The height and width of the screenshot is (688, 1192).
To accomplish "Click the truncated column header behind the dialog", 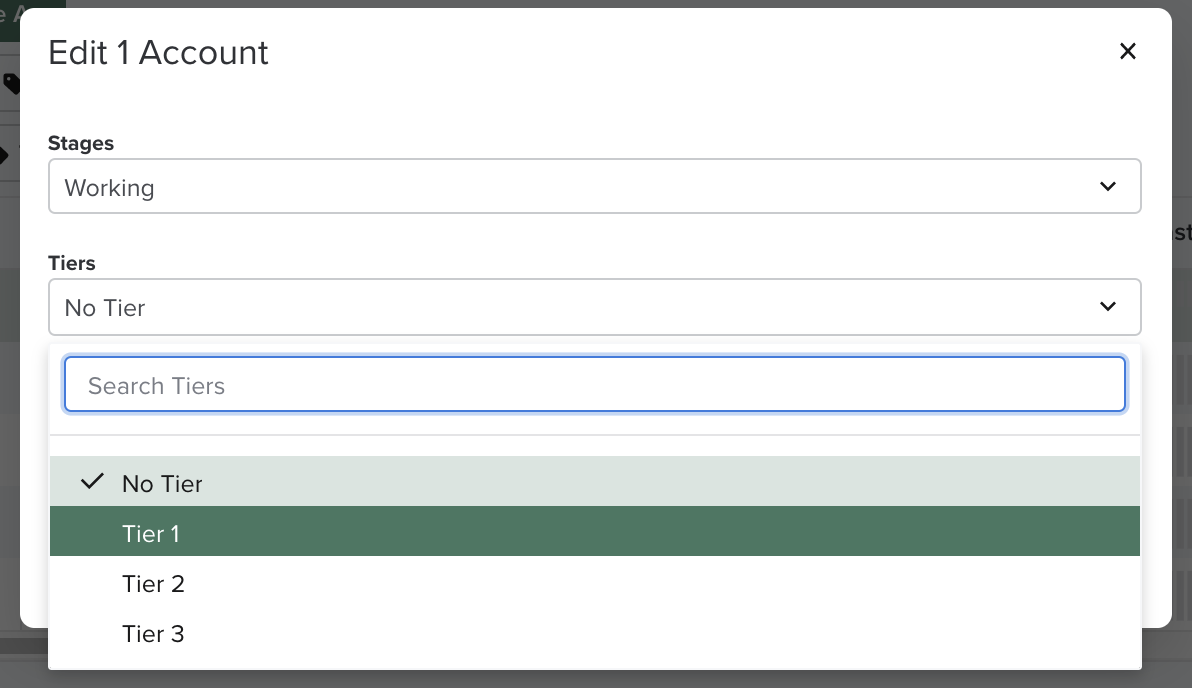I will pos(1183,231).
